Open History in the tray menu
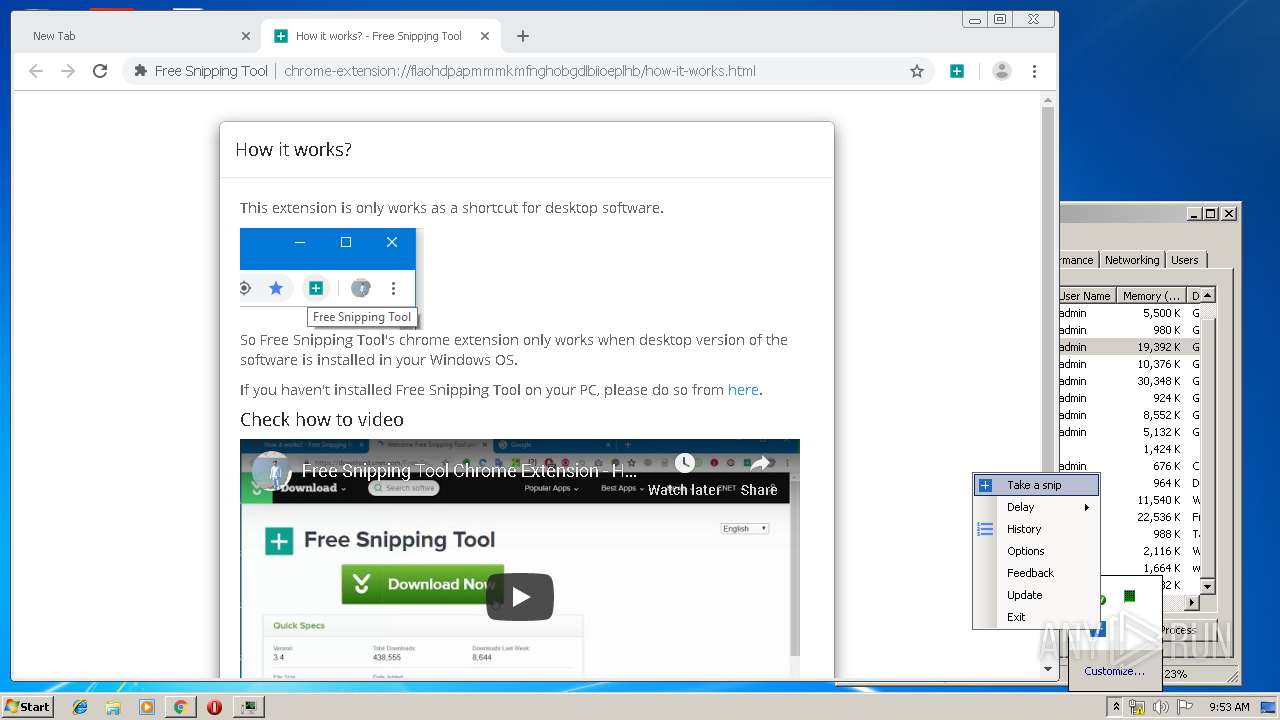This screenshot has width=1280, height=720. (1037, 529)
